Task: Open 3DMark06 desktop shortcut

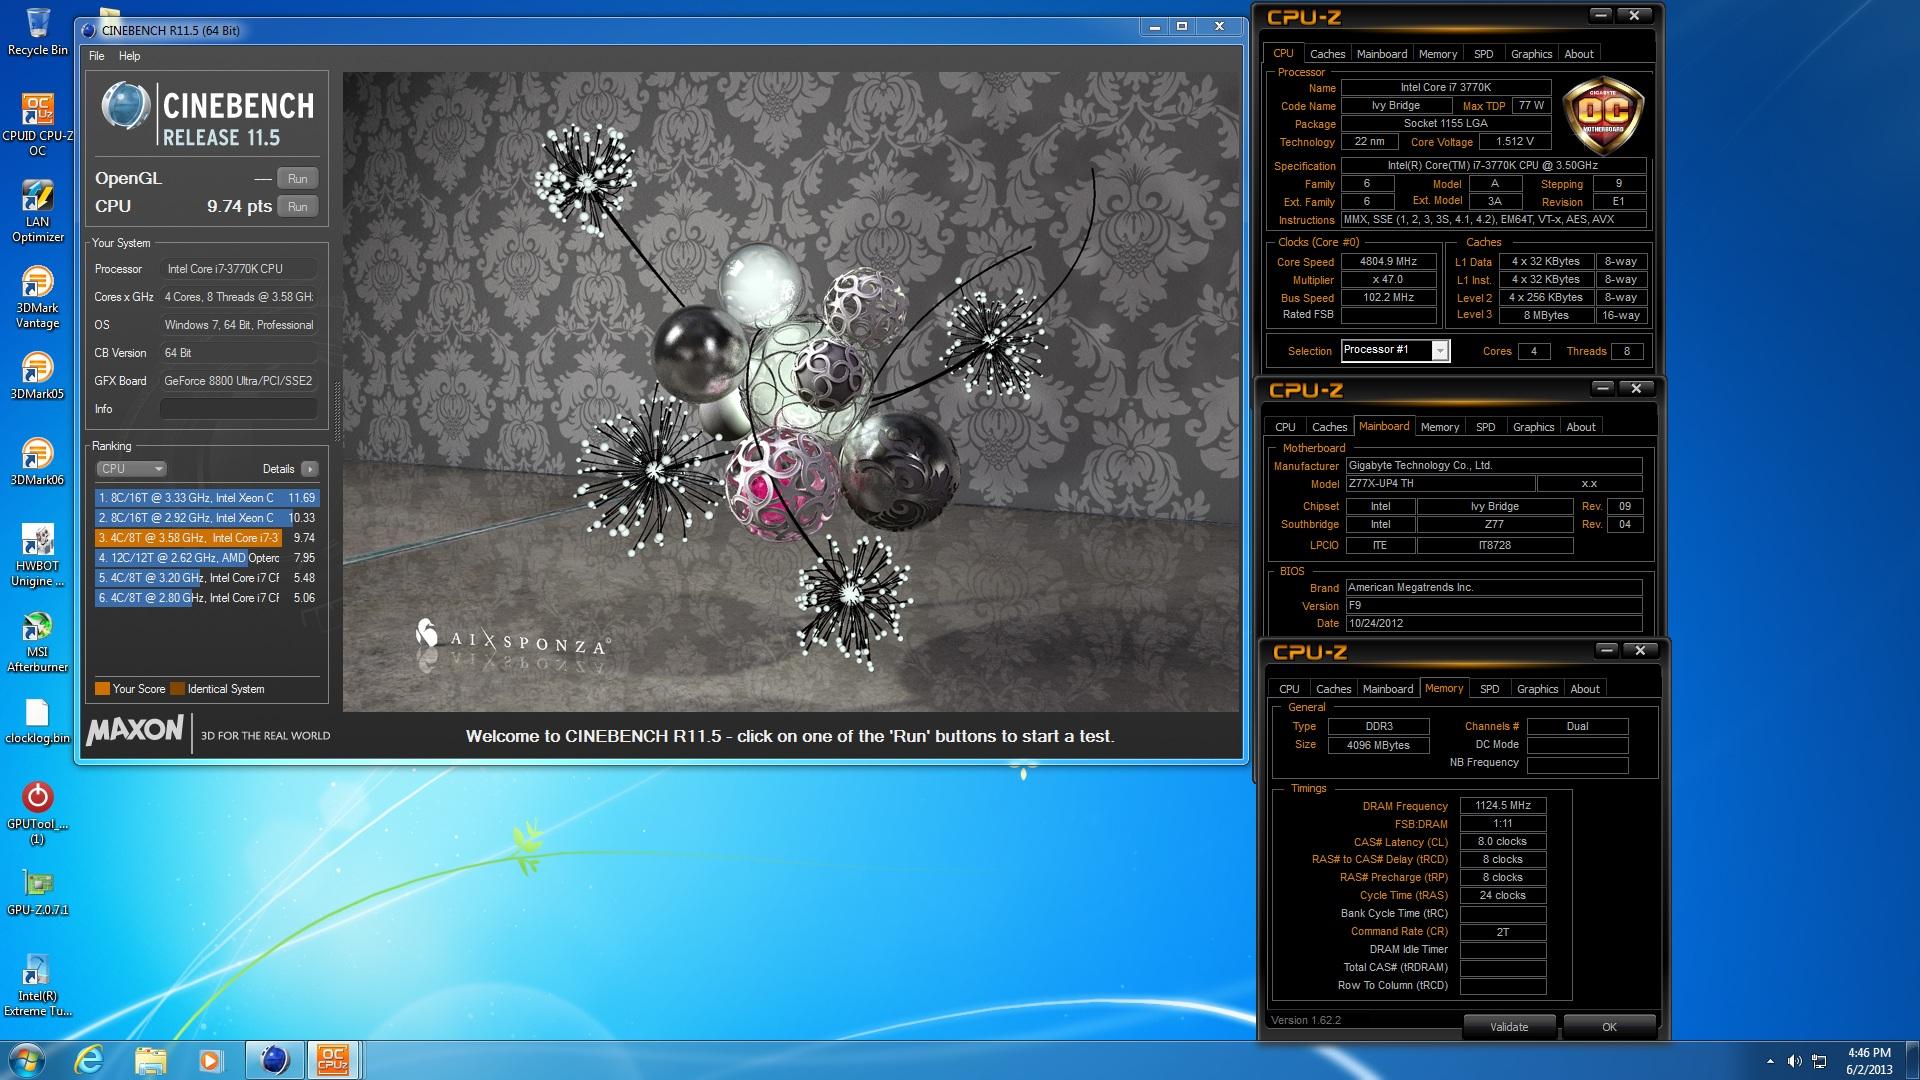Action: [x=37, y=461]
